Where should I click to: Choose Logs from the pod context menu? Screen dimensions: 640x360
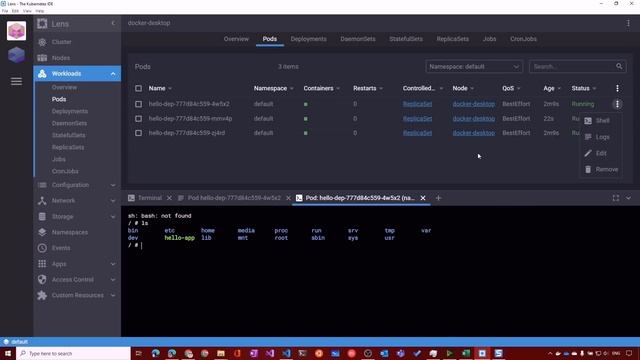(600, 137)
